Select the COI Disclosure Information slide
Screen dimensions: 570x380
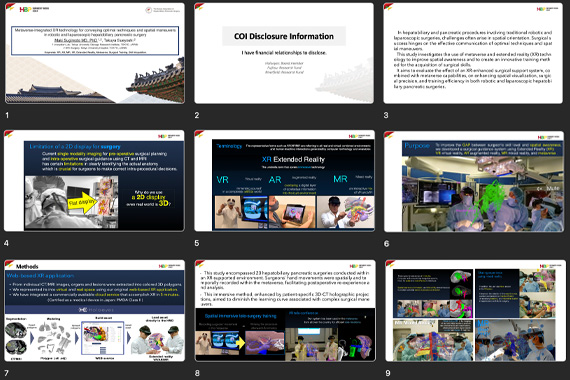point(284,53)
